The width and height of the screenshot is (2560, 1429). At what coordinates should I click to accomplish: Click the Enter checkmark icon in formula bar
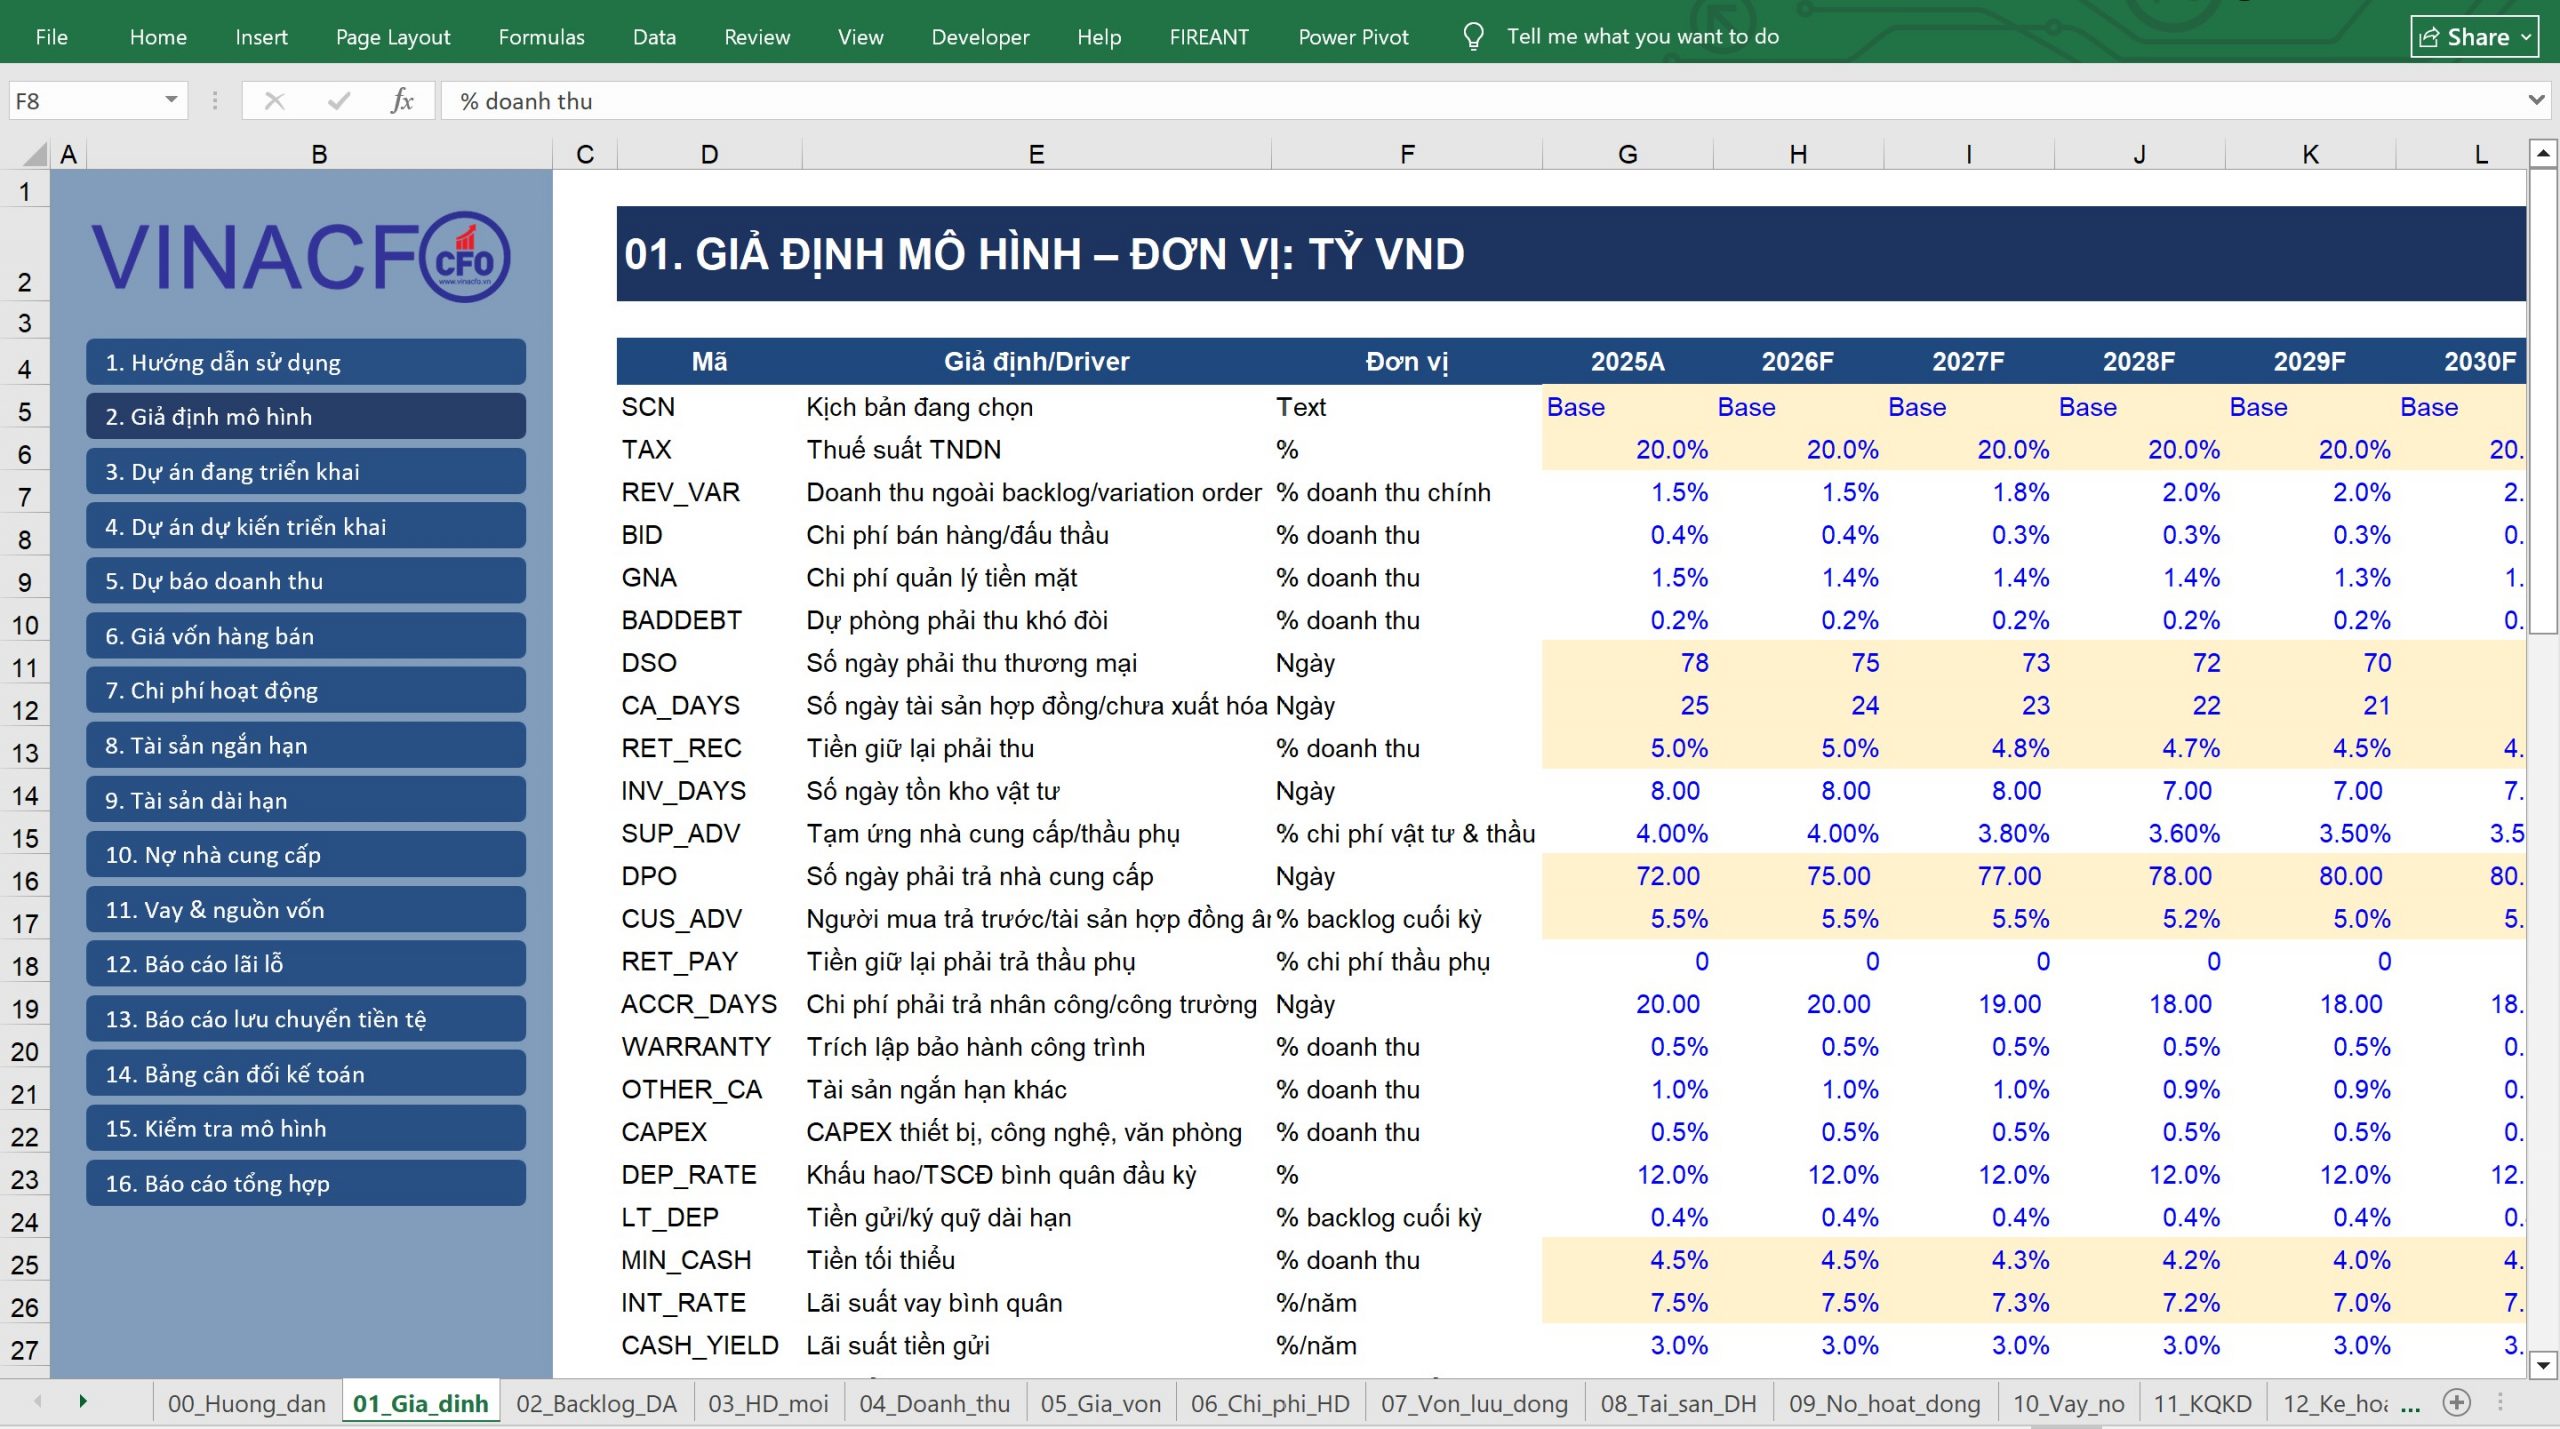point(339,101)
